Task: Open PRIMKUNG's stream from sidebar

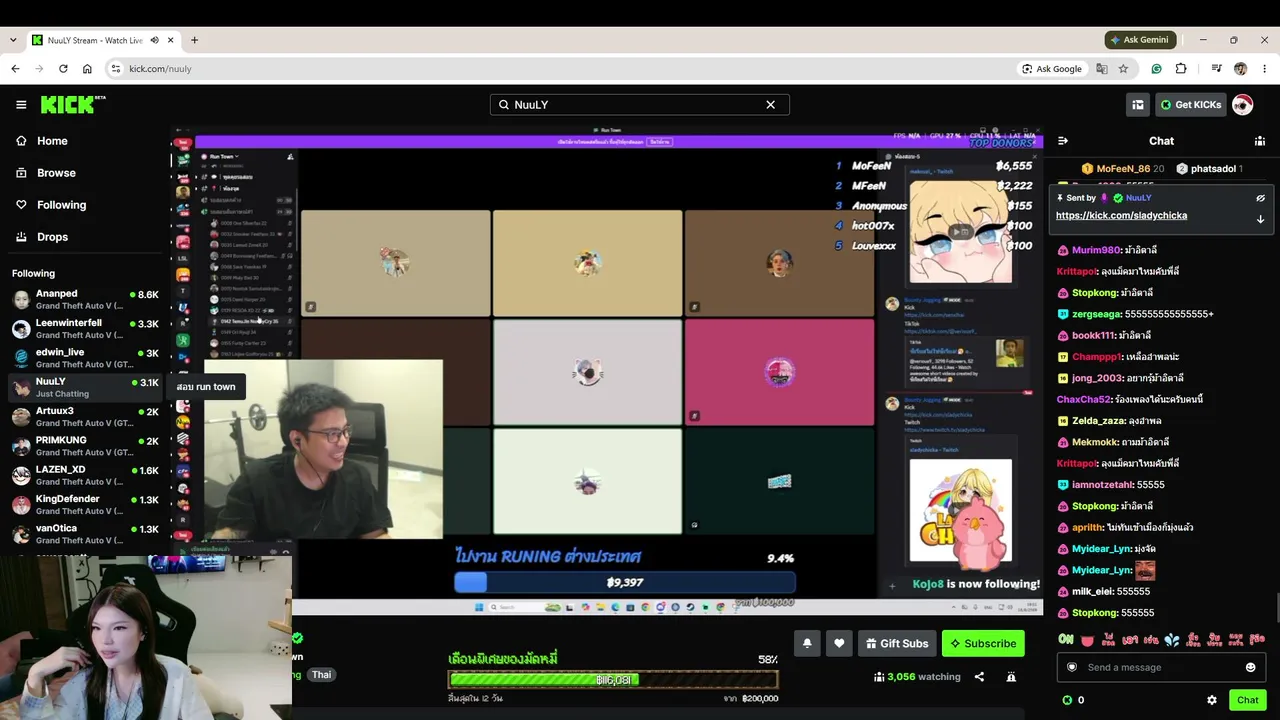Action: (85, 445)
